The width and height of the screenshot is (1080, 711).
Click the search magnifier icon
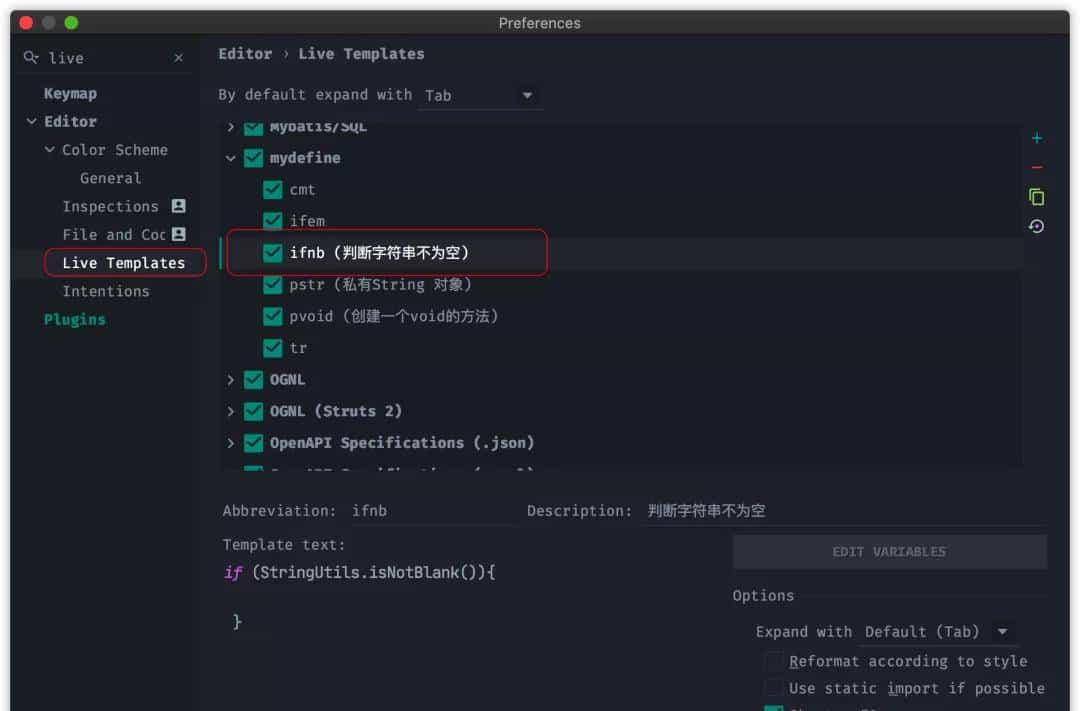31,58
